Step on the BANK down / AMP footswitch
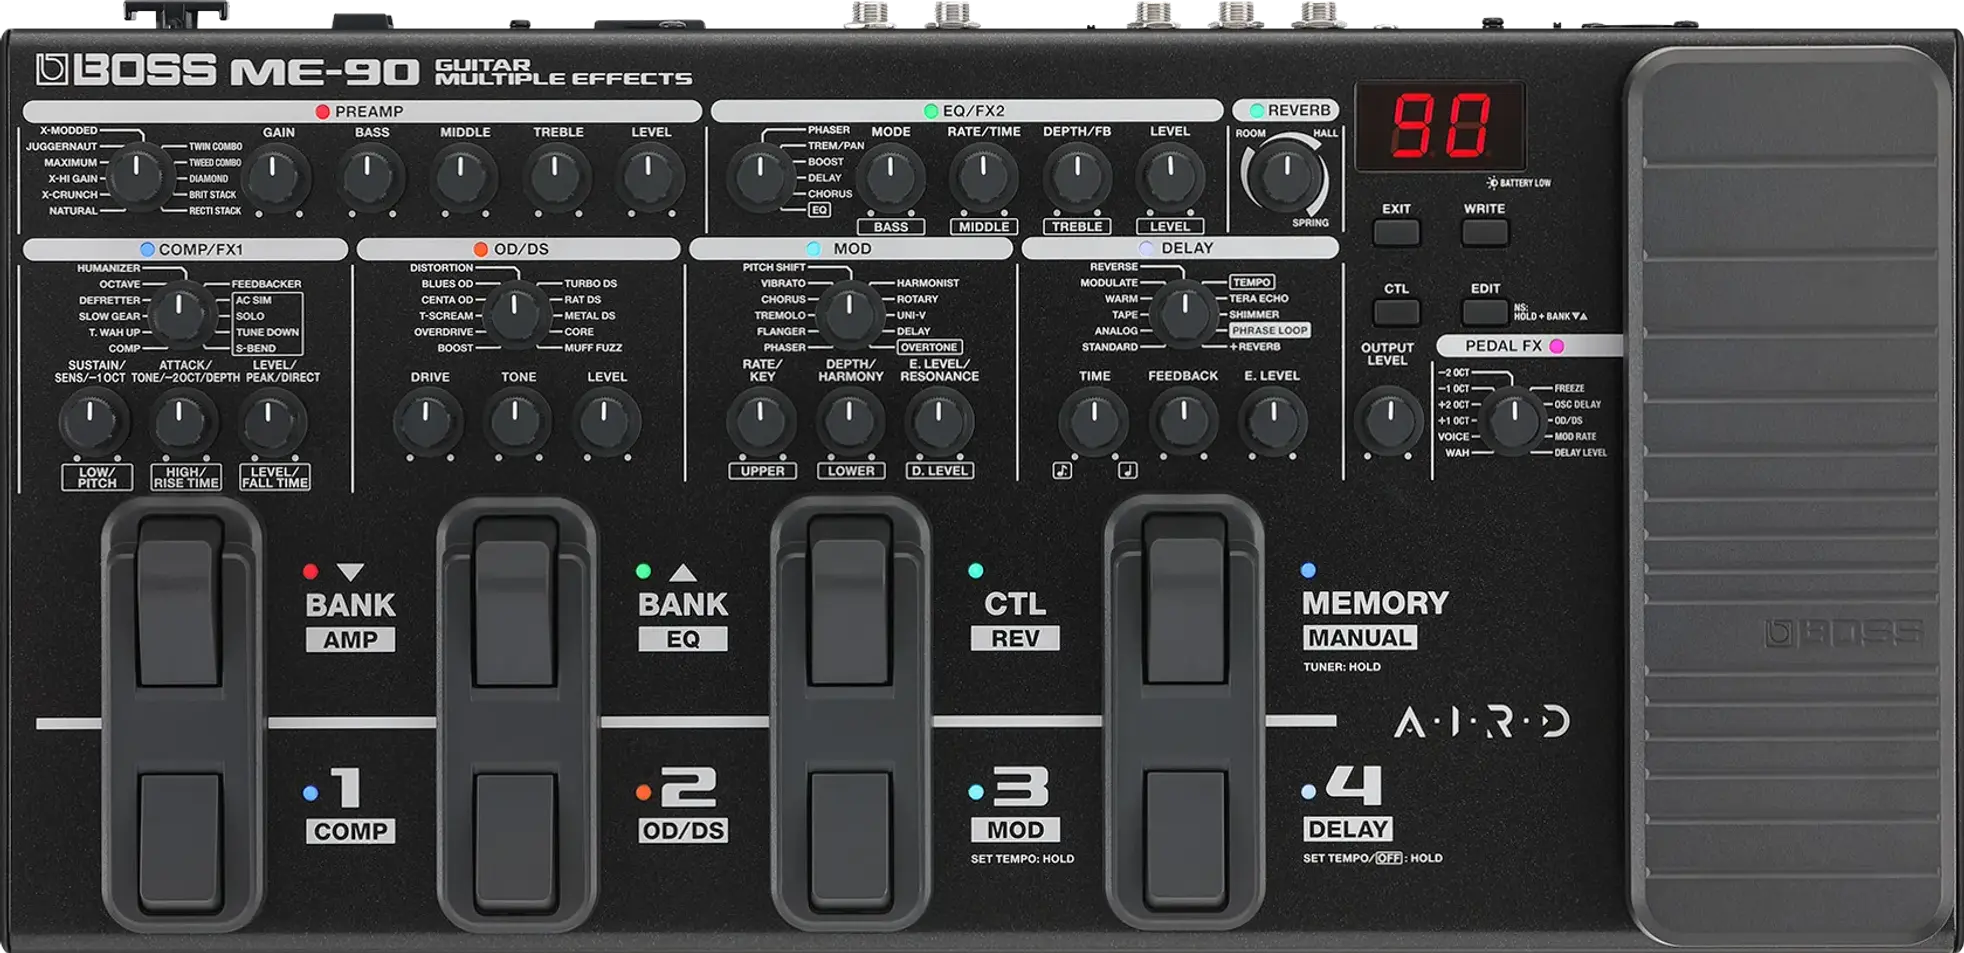Screen dimensions: 1964x953 (180, 600)
